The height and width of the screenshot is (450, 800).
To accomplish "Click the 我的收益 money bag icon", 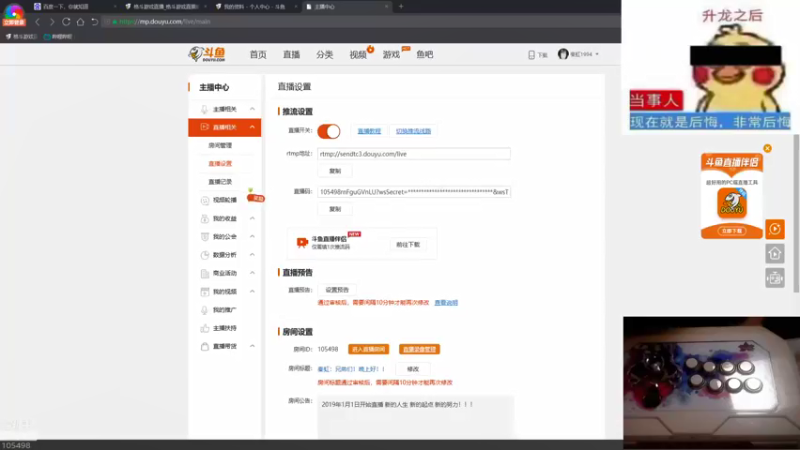I will pyautogui.click(x=205, y=218).
